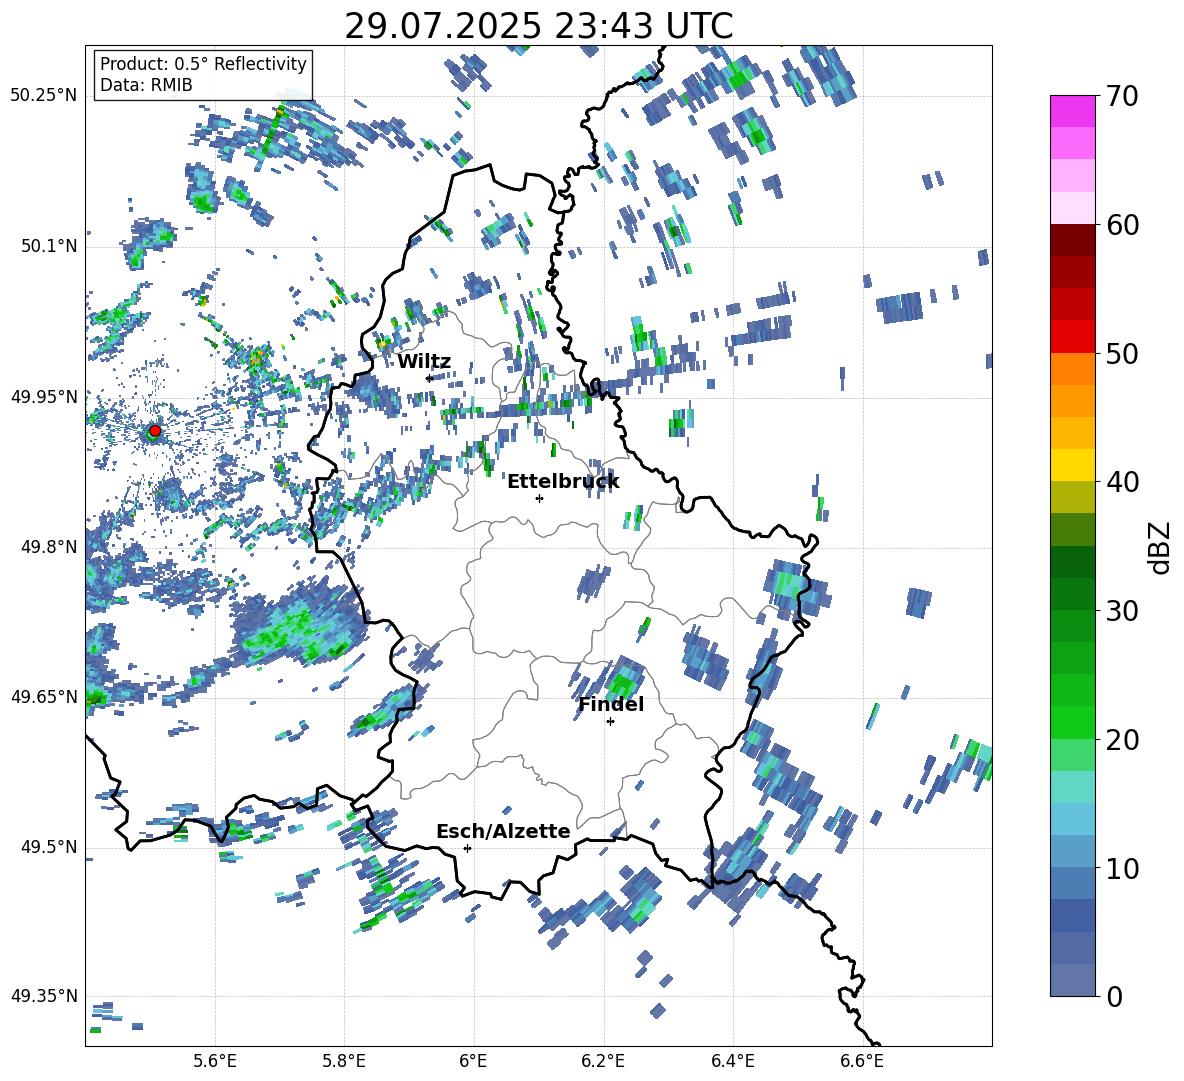Click the 6°E longitude label
Image resolution: width=1184 pixels, height=1081 pixels.
[473, 1061]
